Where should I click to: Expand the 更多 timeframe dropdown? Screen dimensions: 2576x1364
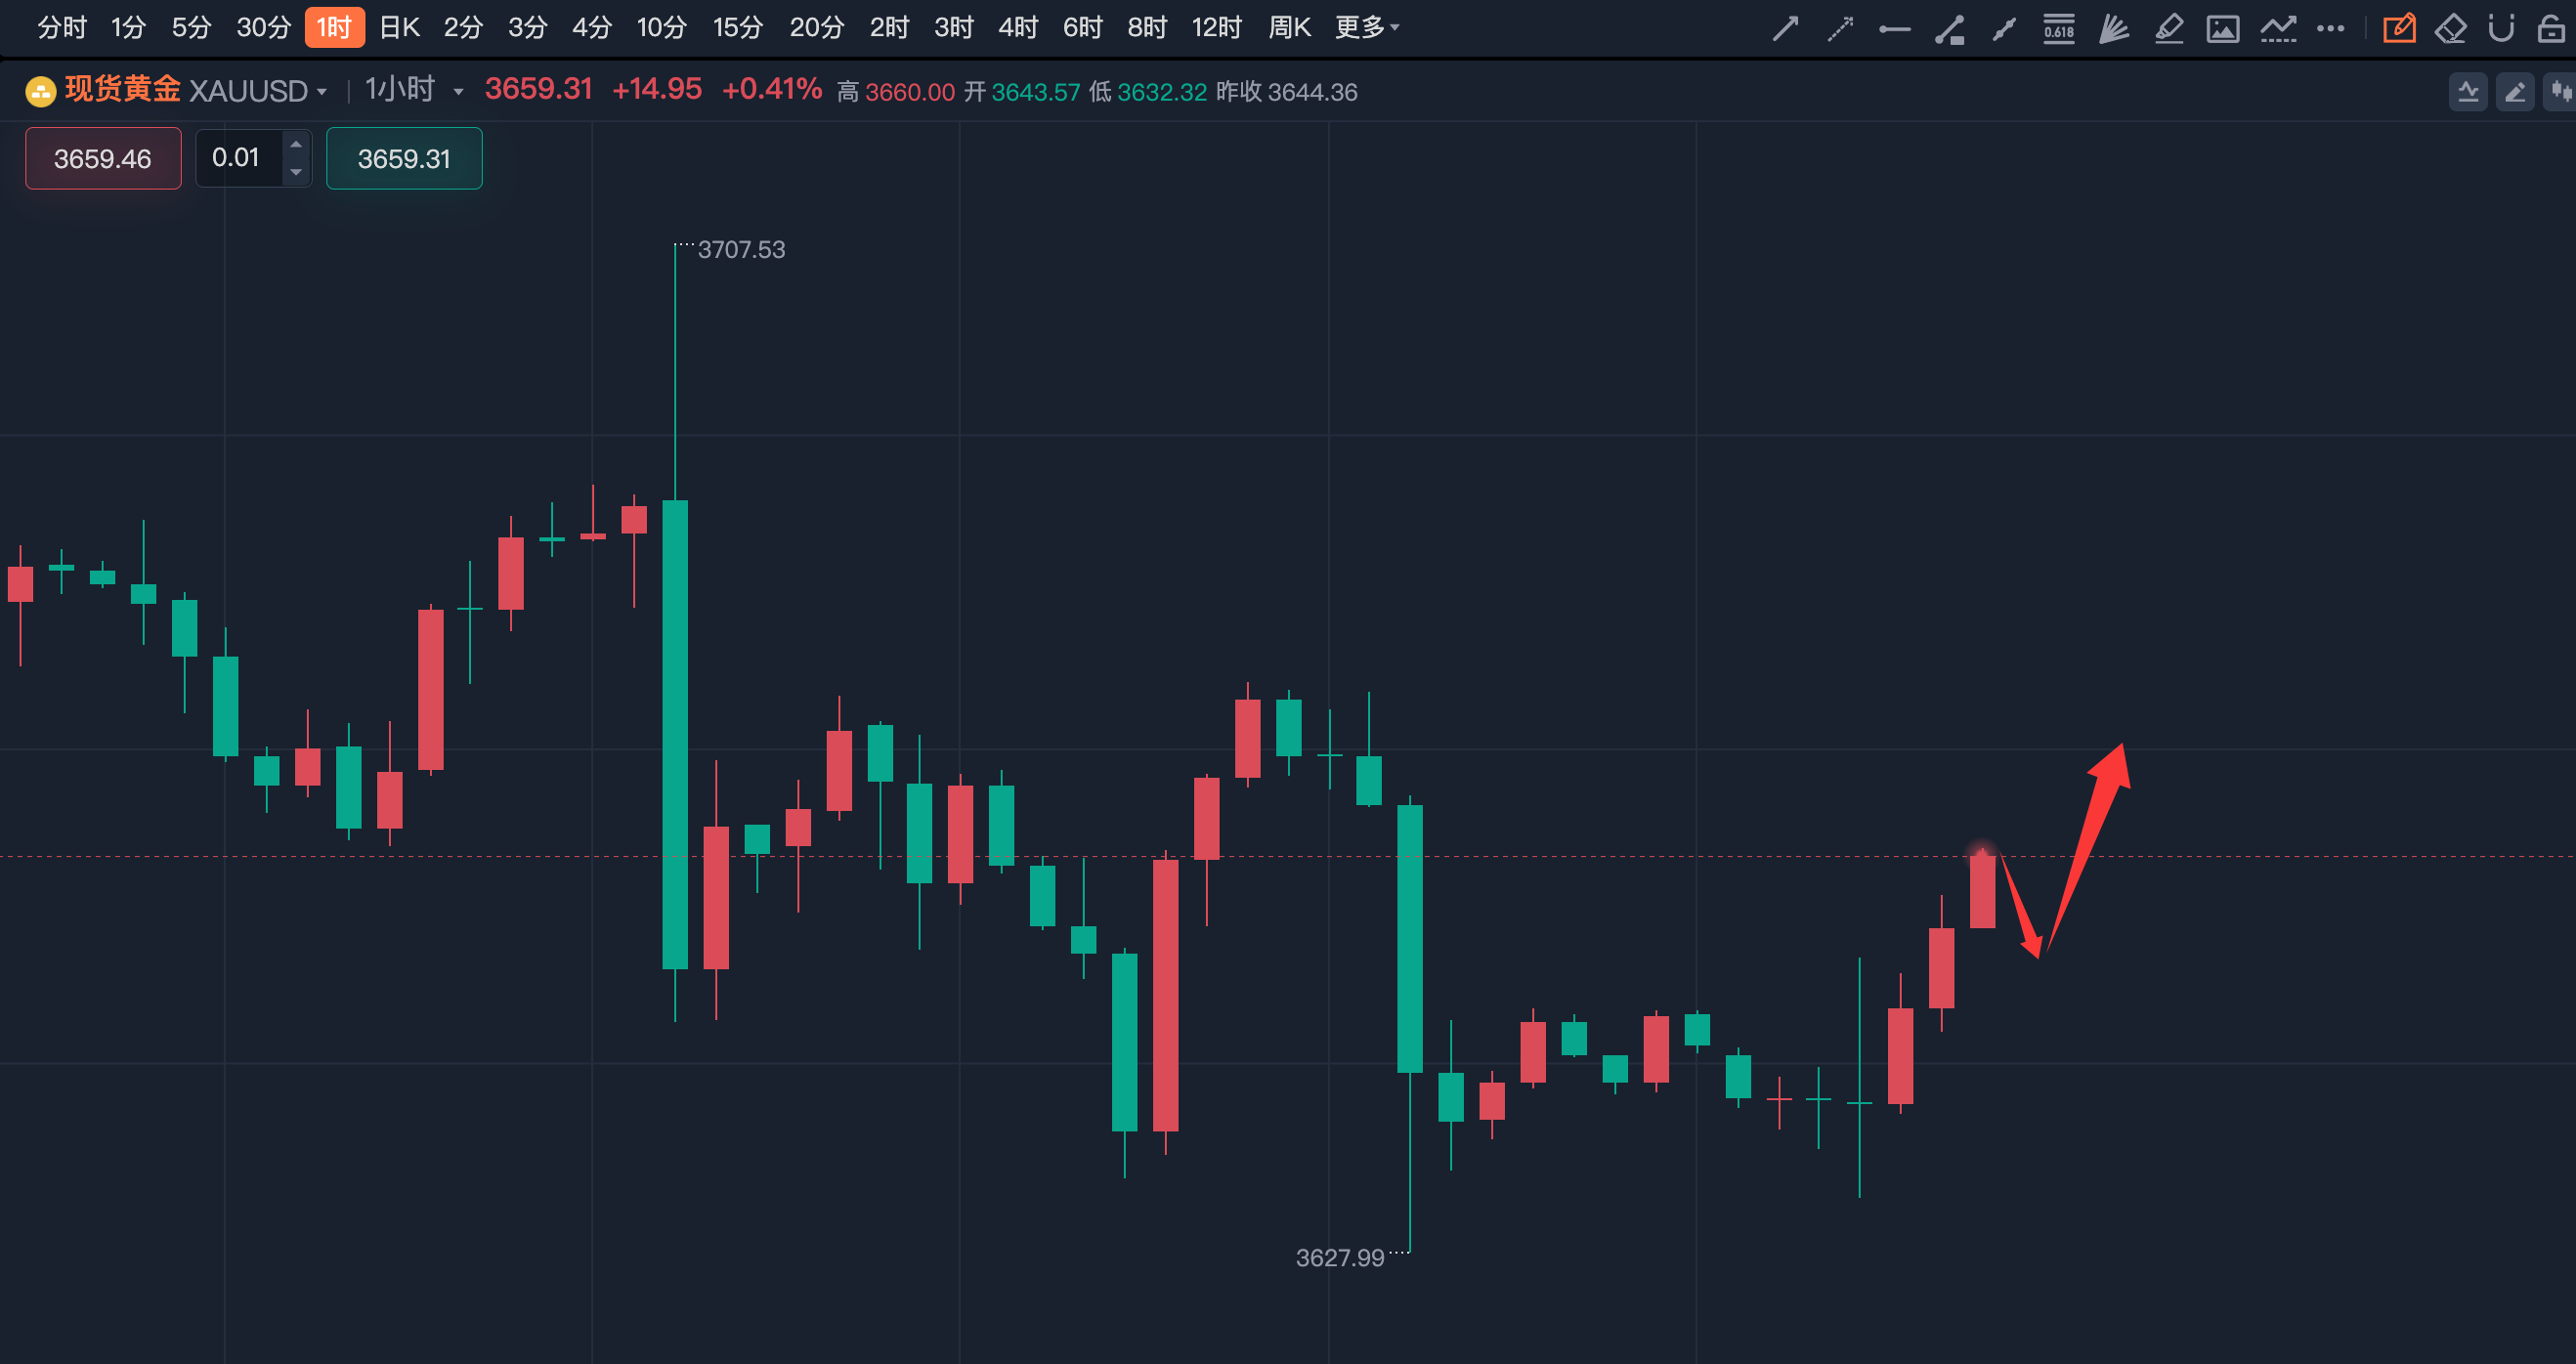(x=1366, y=28)
